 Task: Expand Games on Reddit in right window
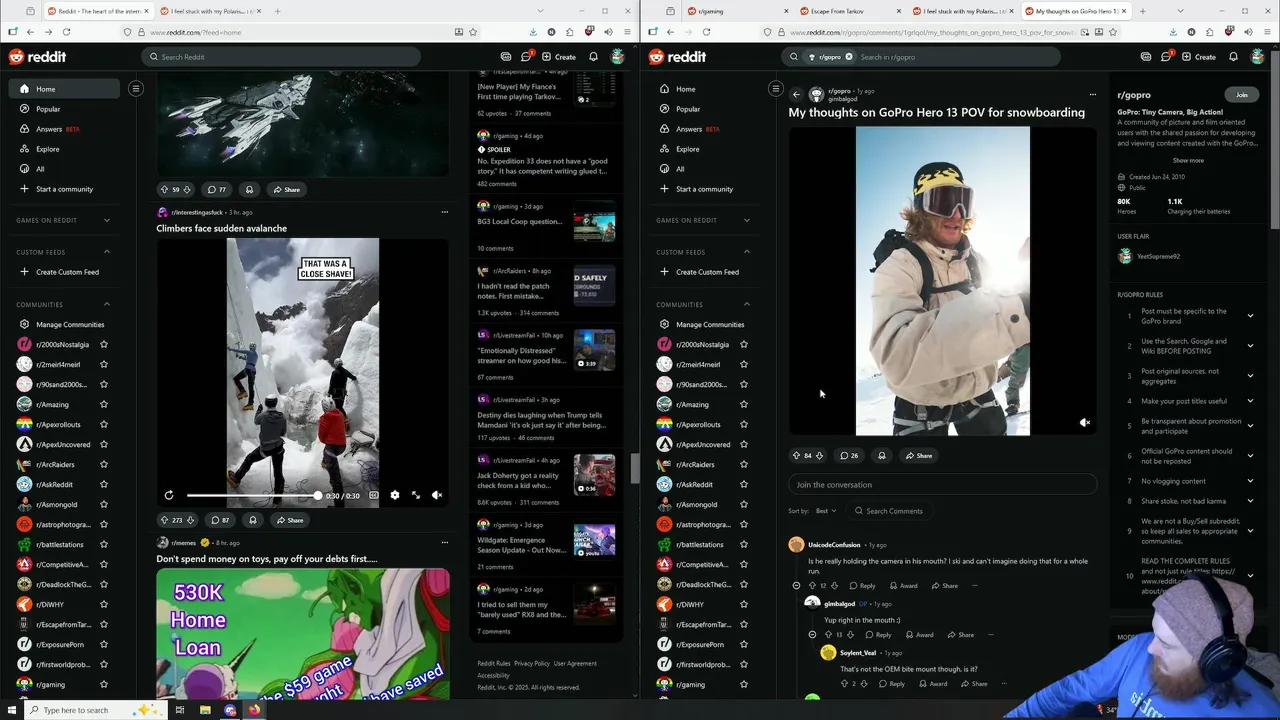tap(747, 220)
